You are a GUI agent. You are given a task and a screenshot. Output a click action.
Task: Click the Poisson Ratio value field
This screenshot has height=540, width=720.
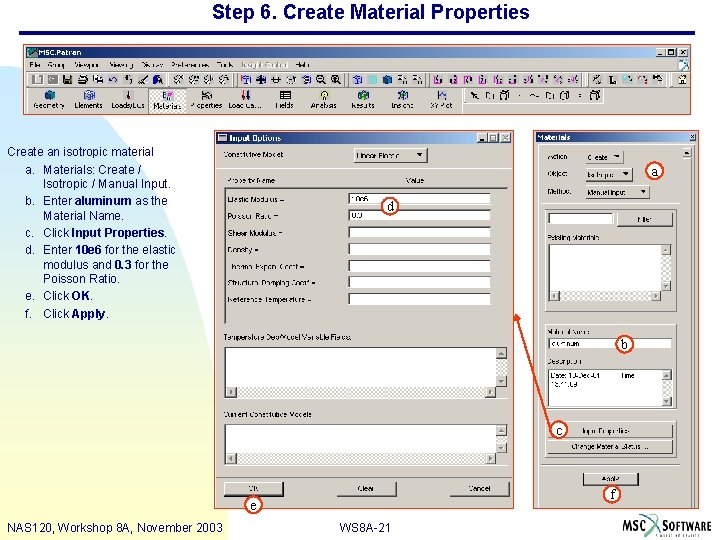[419, 215]
